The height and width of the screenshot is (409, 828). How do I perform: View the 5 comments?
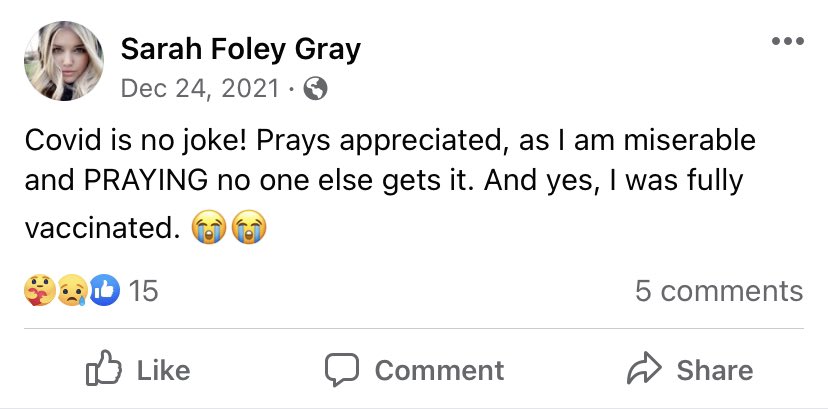[718, 291]
